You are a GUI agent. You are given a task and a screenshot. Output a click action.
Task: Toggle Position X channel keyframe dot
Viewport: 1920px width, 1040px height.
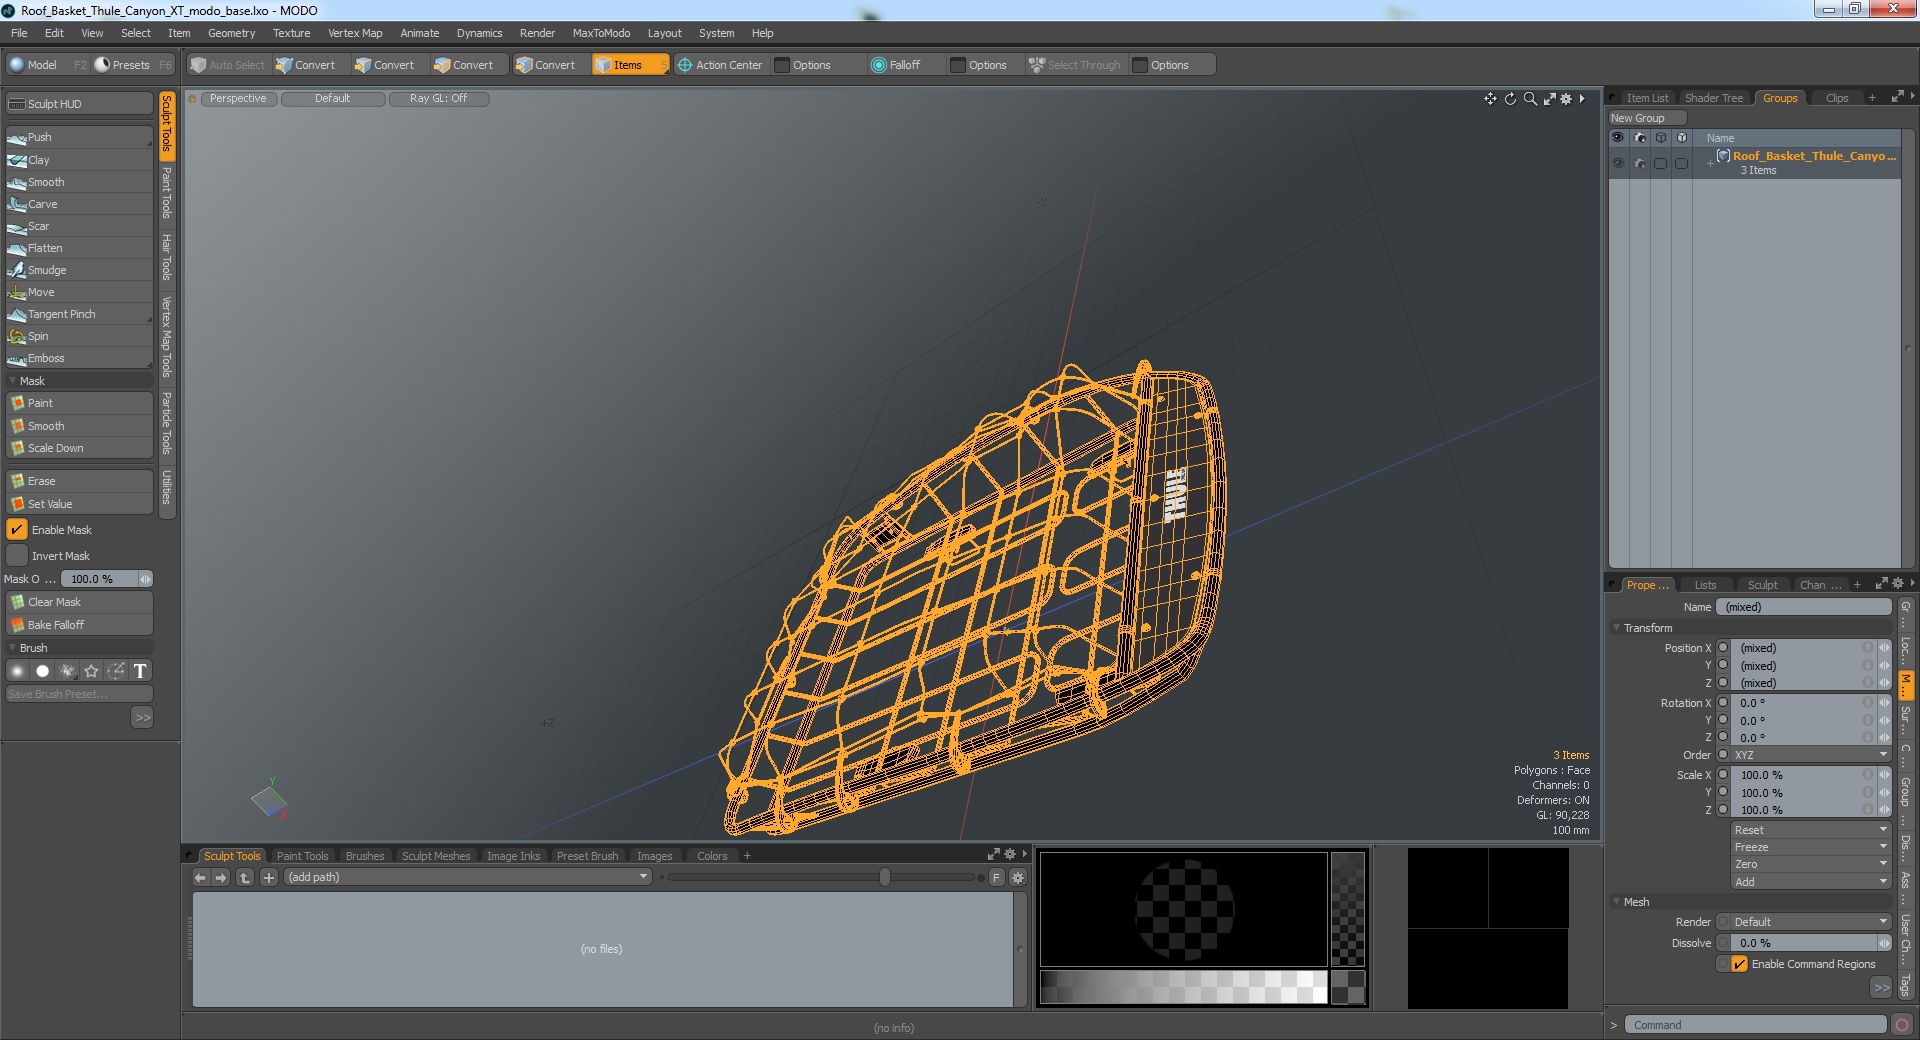click(1723, 648)
